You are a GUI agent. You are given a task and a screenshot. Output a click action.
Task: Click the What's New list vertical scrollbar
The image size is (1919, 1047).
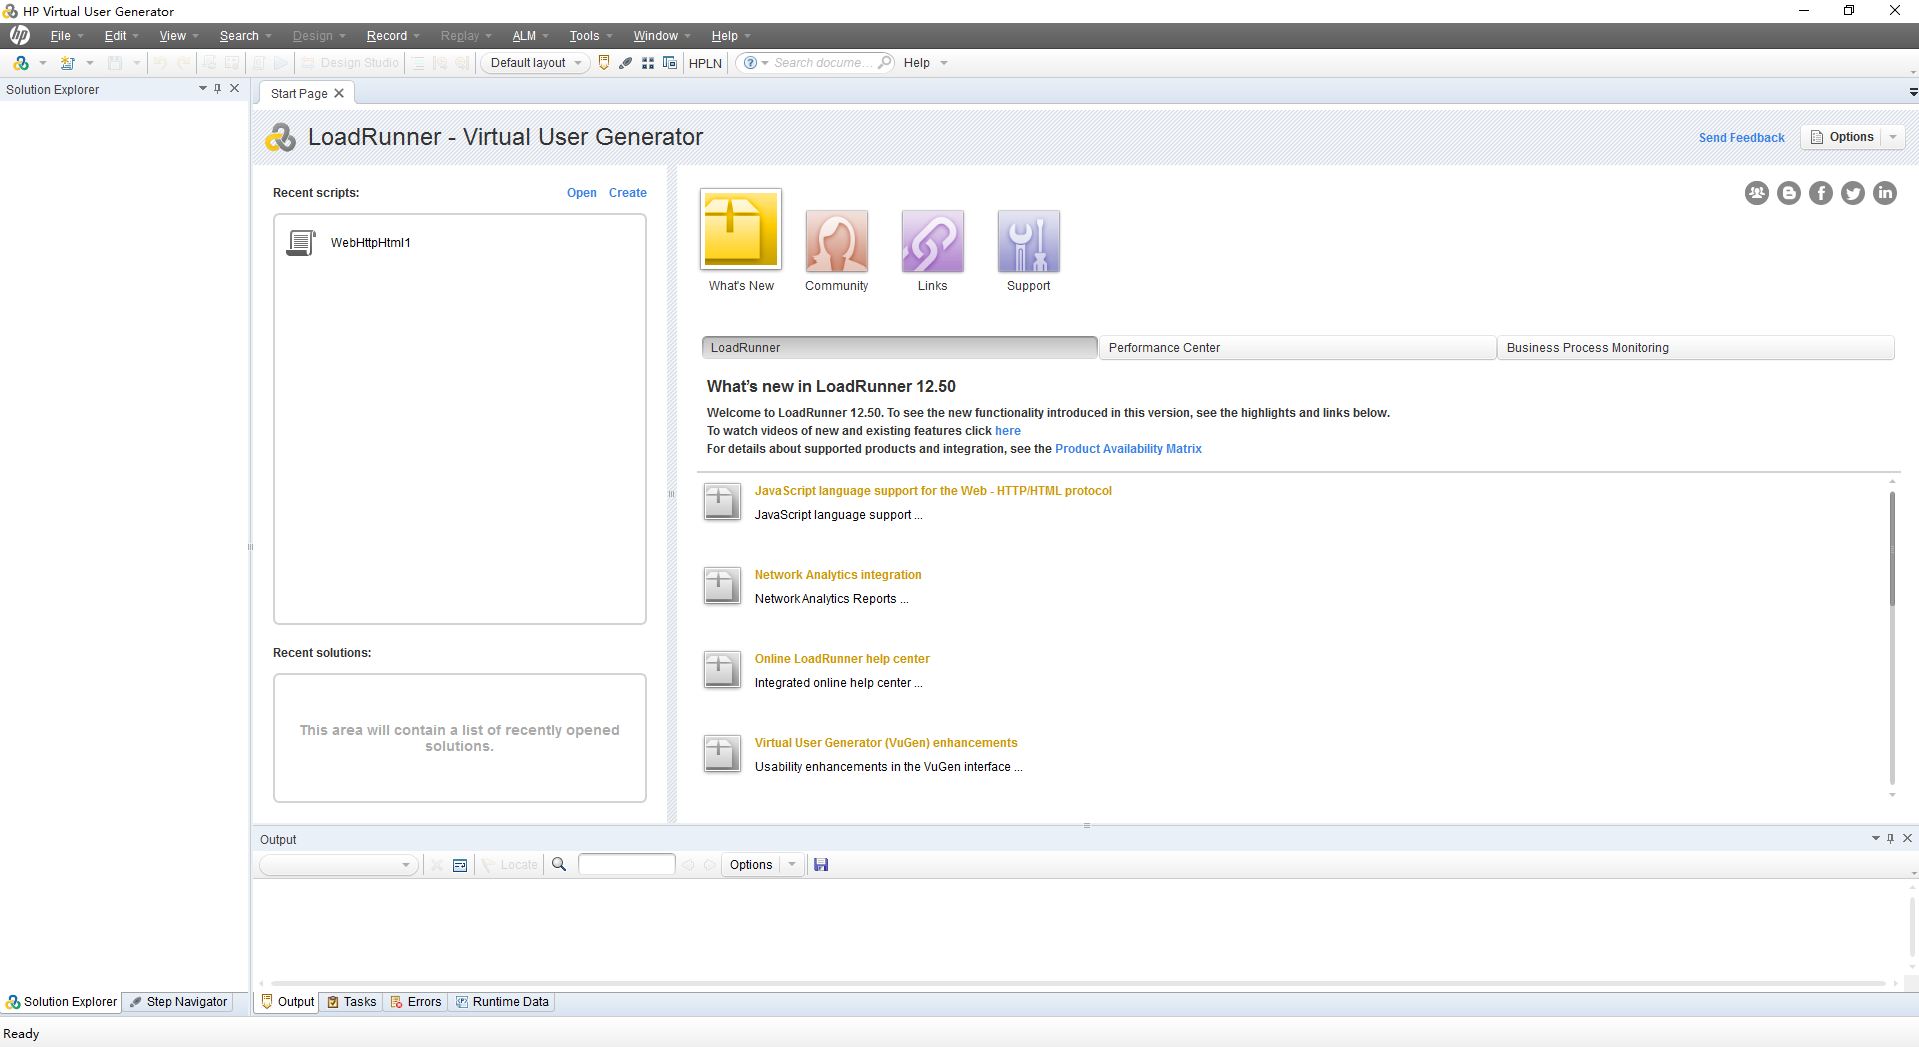(1892, 548)
